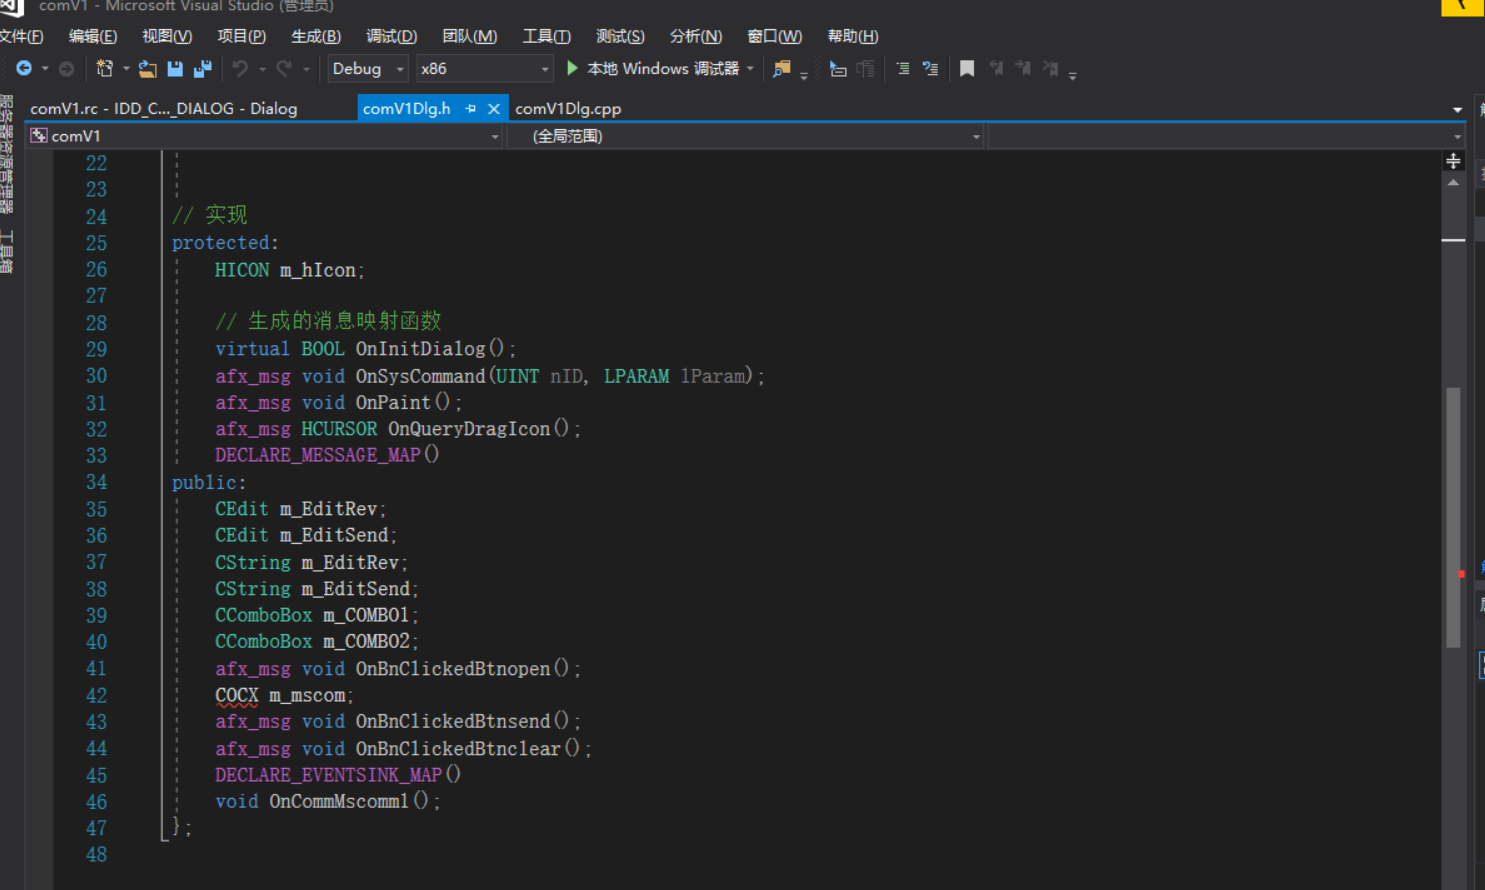
Task: Click the Open File folder icon
Action: coord(147,68)
